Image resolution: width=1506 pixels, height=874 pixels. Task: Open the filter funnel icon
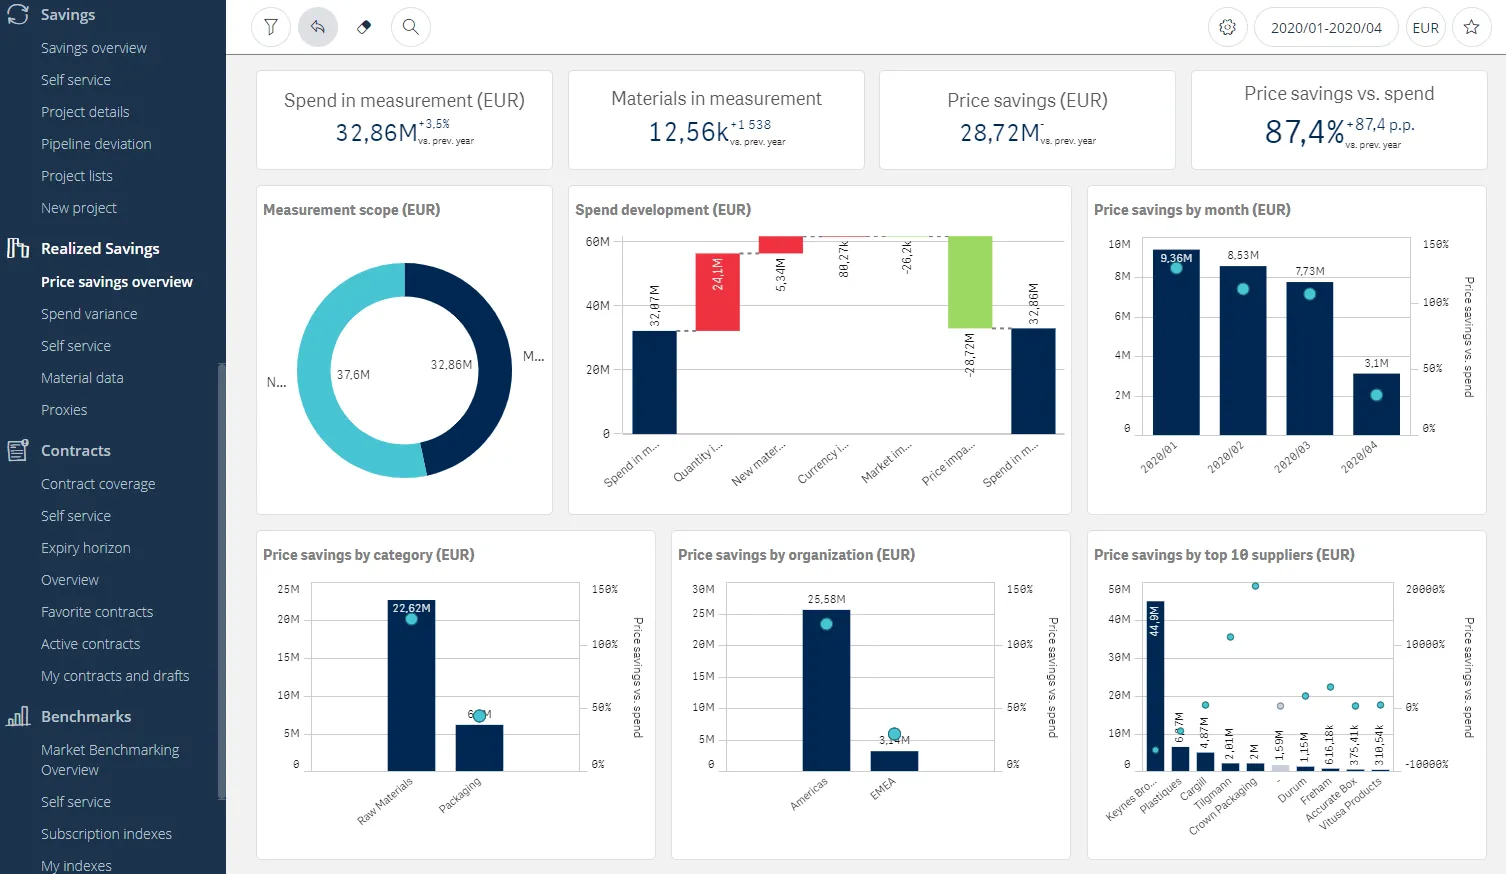pos(271,27)
